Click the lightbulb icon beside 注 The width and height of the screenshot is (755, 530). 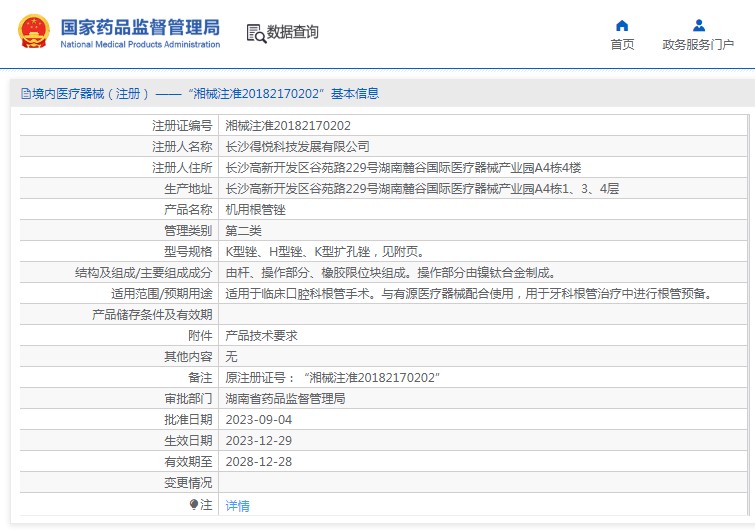(194, 504)
